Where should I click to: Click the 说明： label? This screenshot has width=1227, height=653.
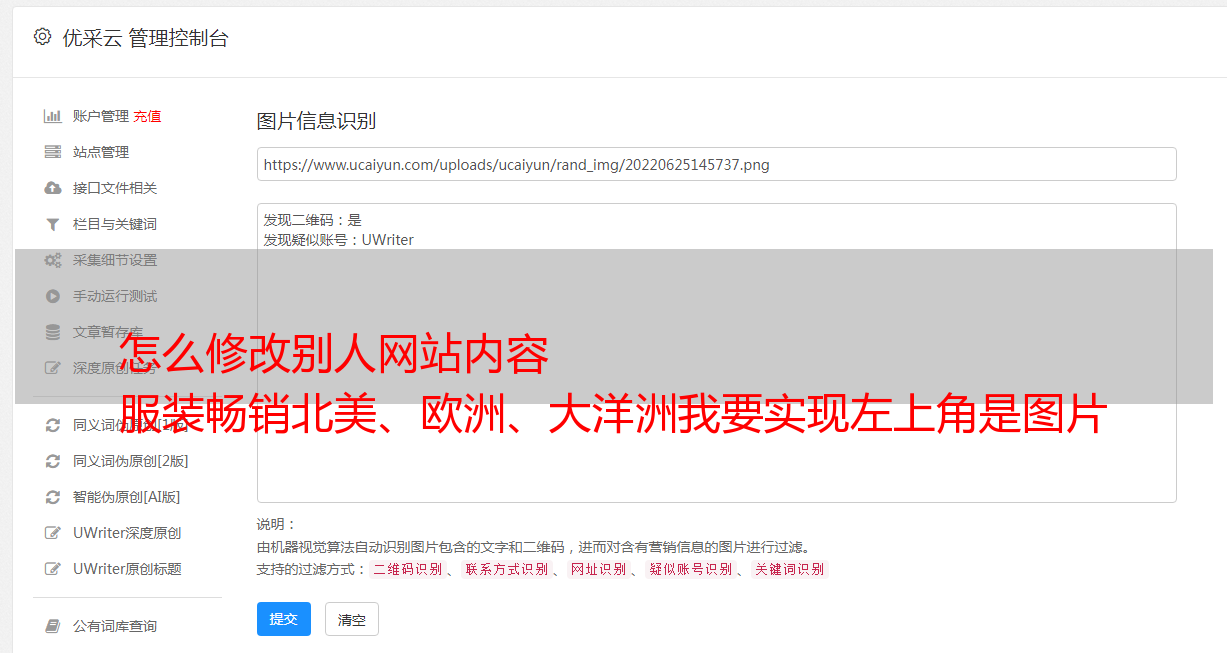[277, 524]
